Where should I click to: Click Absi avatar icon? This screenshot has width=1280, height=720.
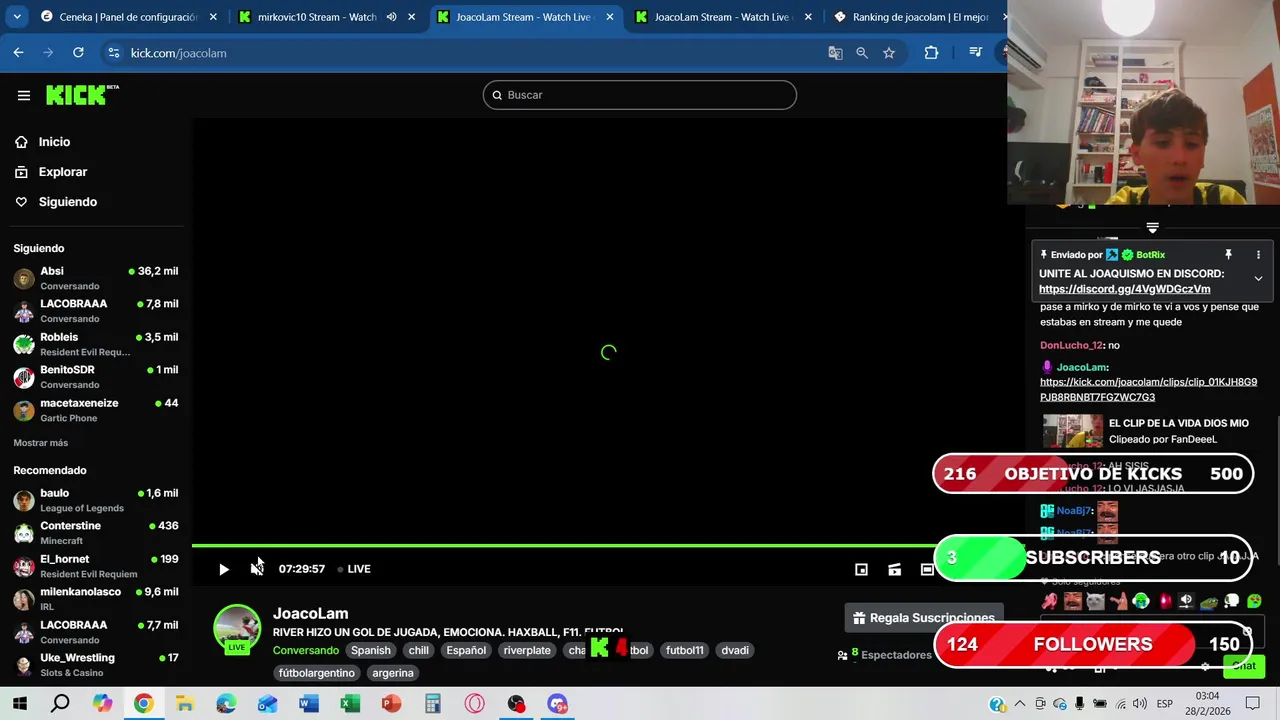pos(24,278)
